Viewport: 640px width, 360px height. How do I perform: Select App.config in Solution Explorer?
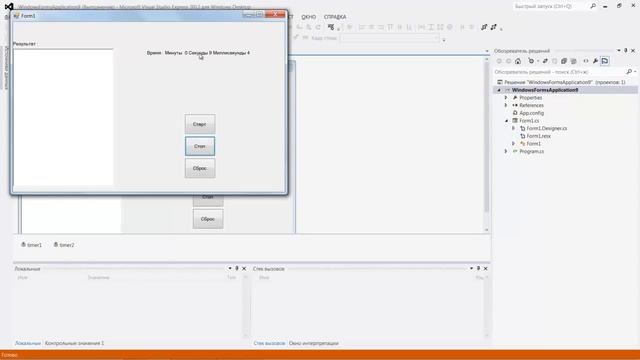click(x=531, y=113)
